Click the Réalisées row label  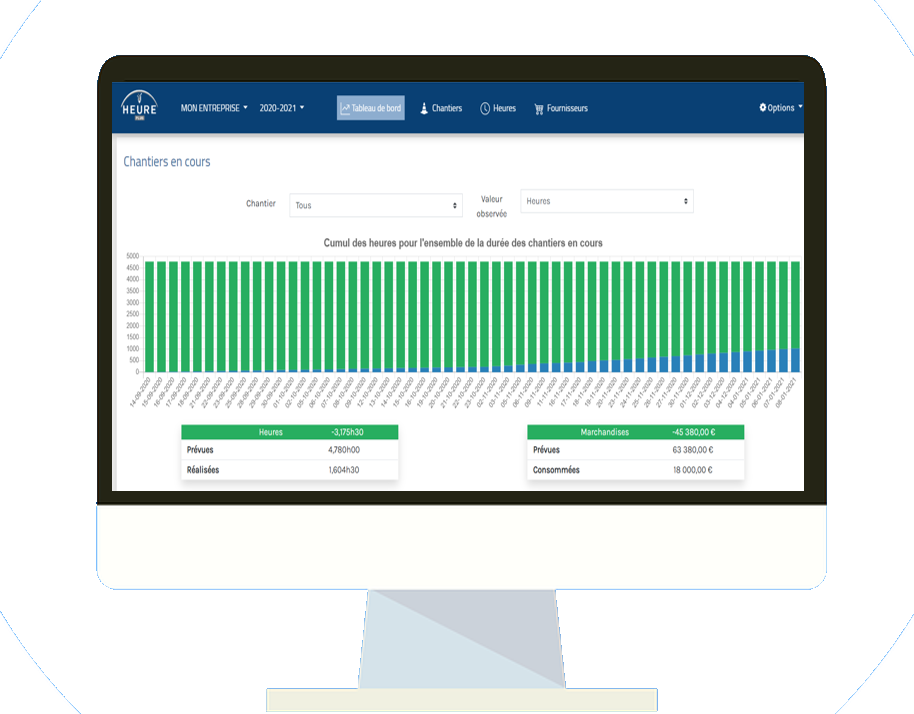click(203, 470)
